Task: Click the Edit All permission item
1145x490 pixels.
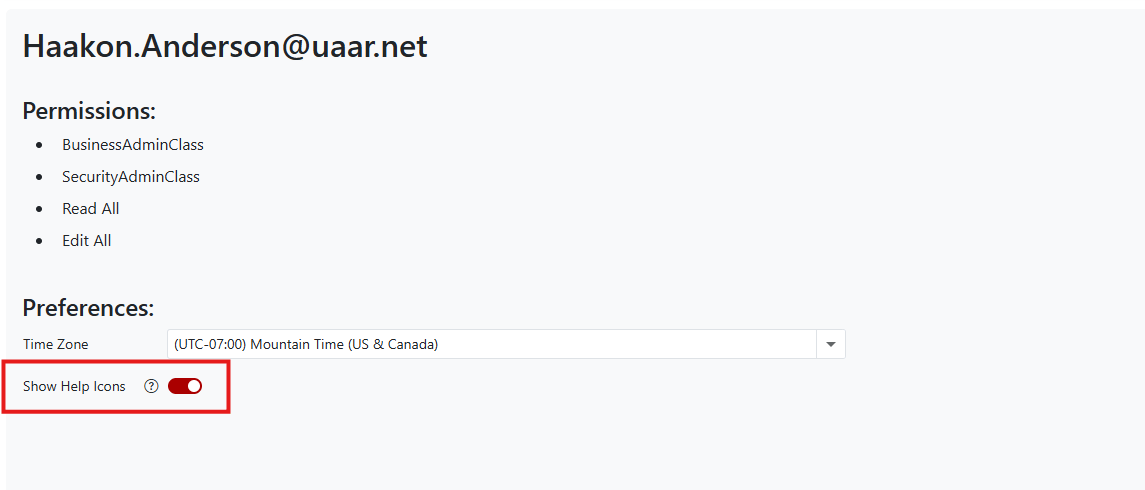Action: coord(87,240)
